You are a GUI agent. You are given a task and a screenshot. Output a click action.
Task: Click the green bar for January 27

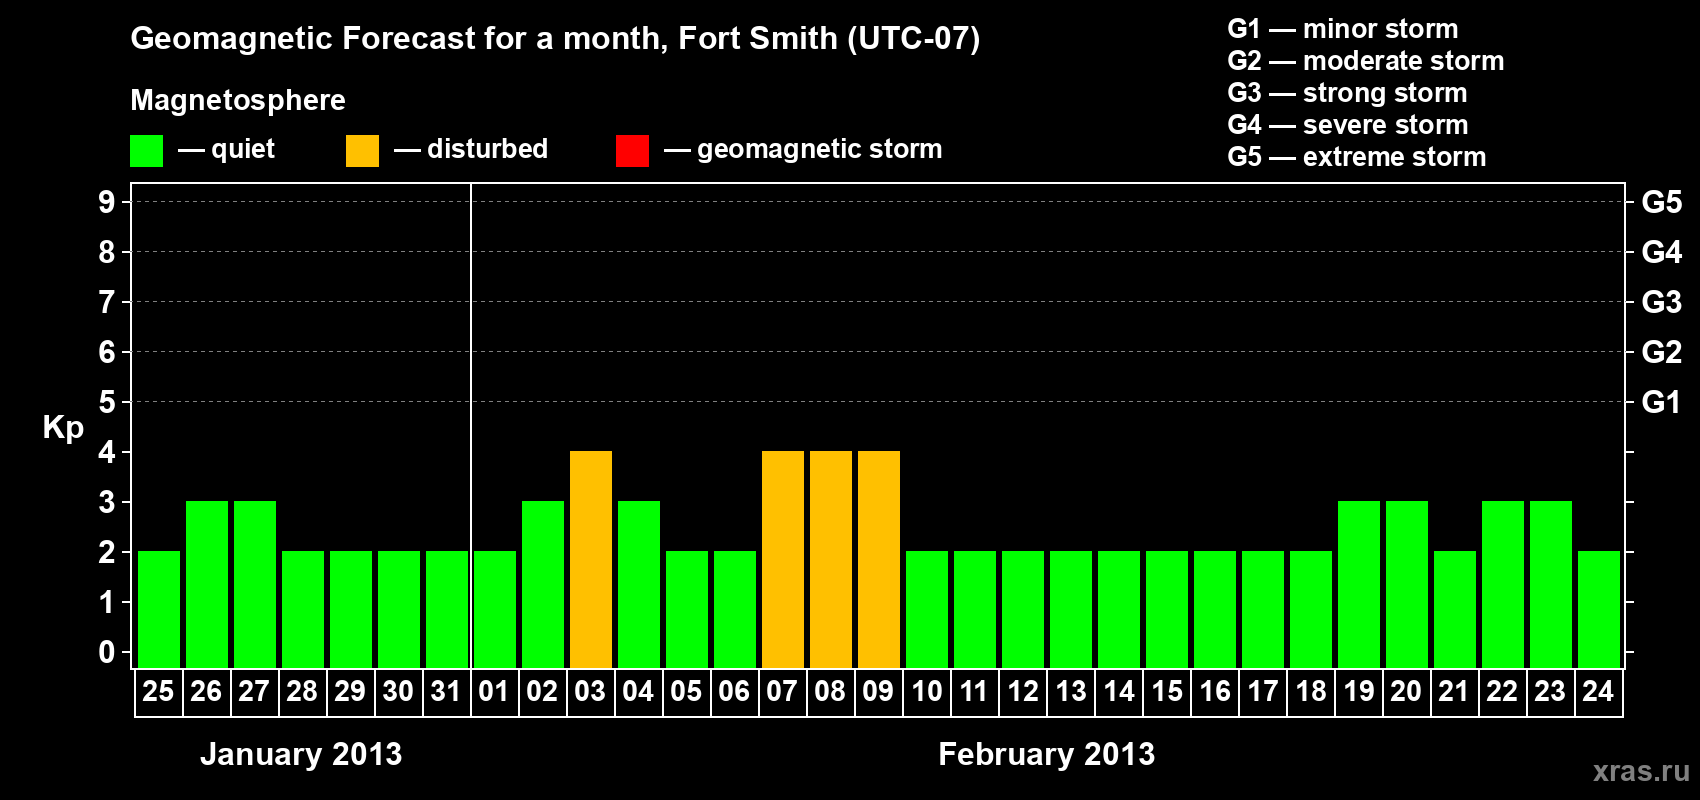pos(255,585)
